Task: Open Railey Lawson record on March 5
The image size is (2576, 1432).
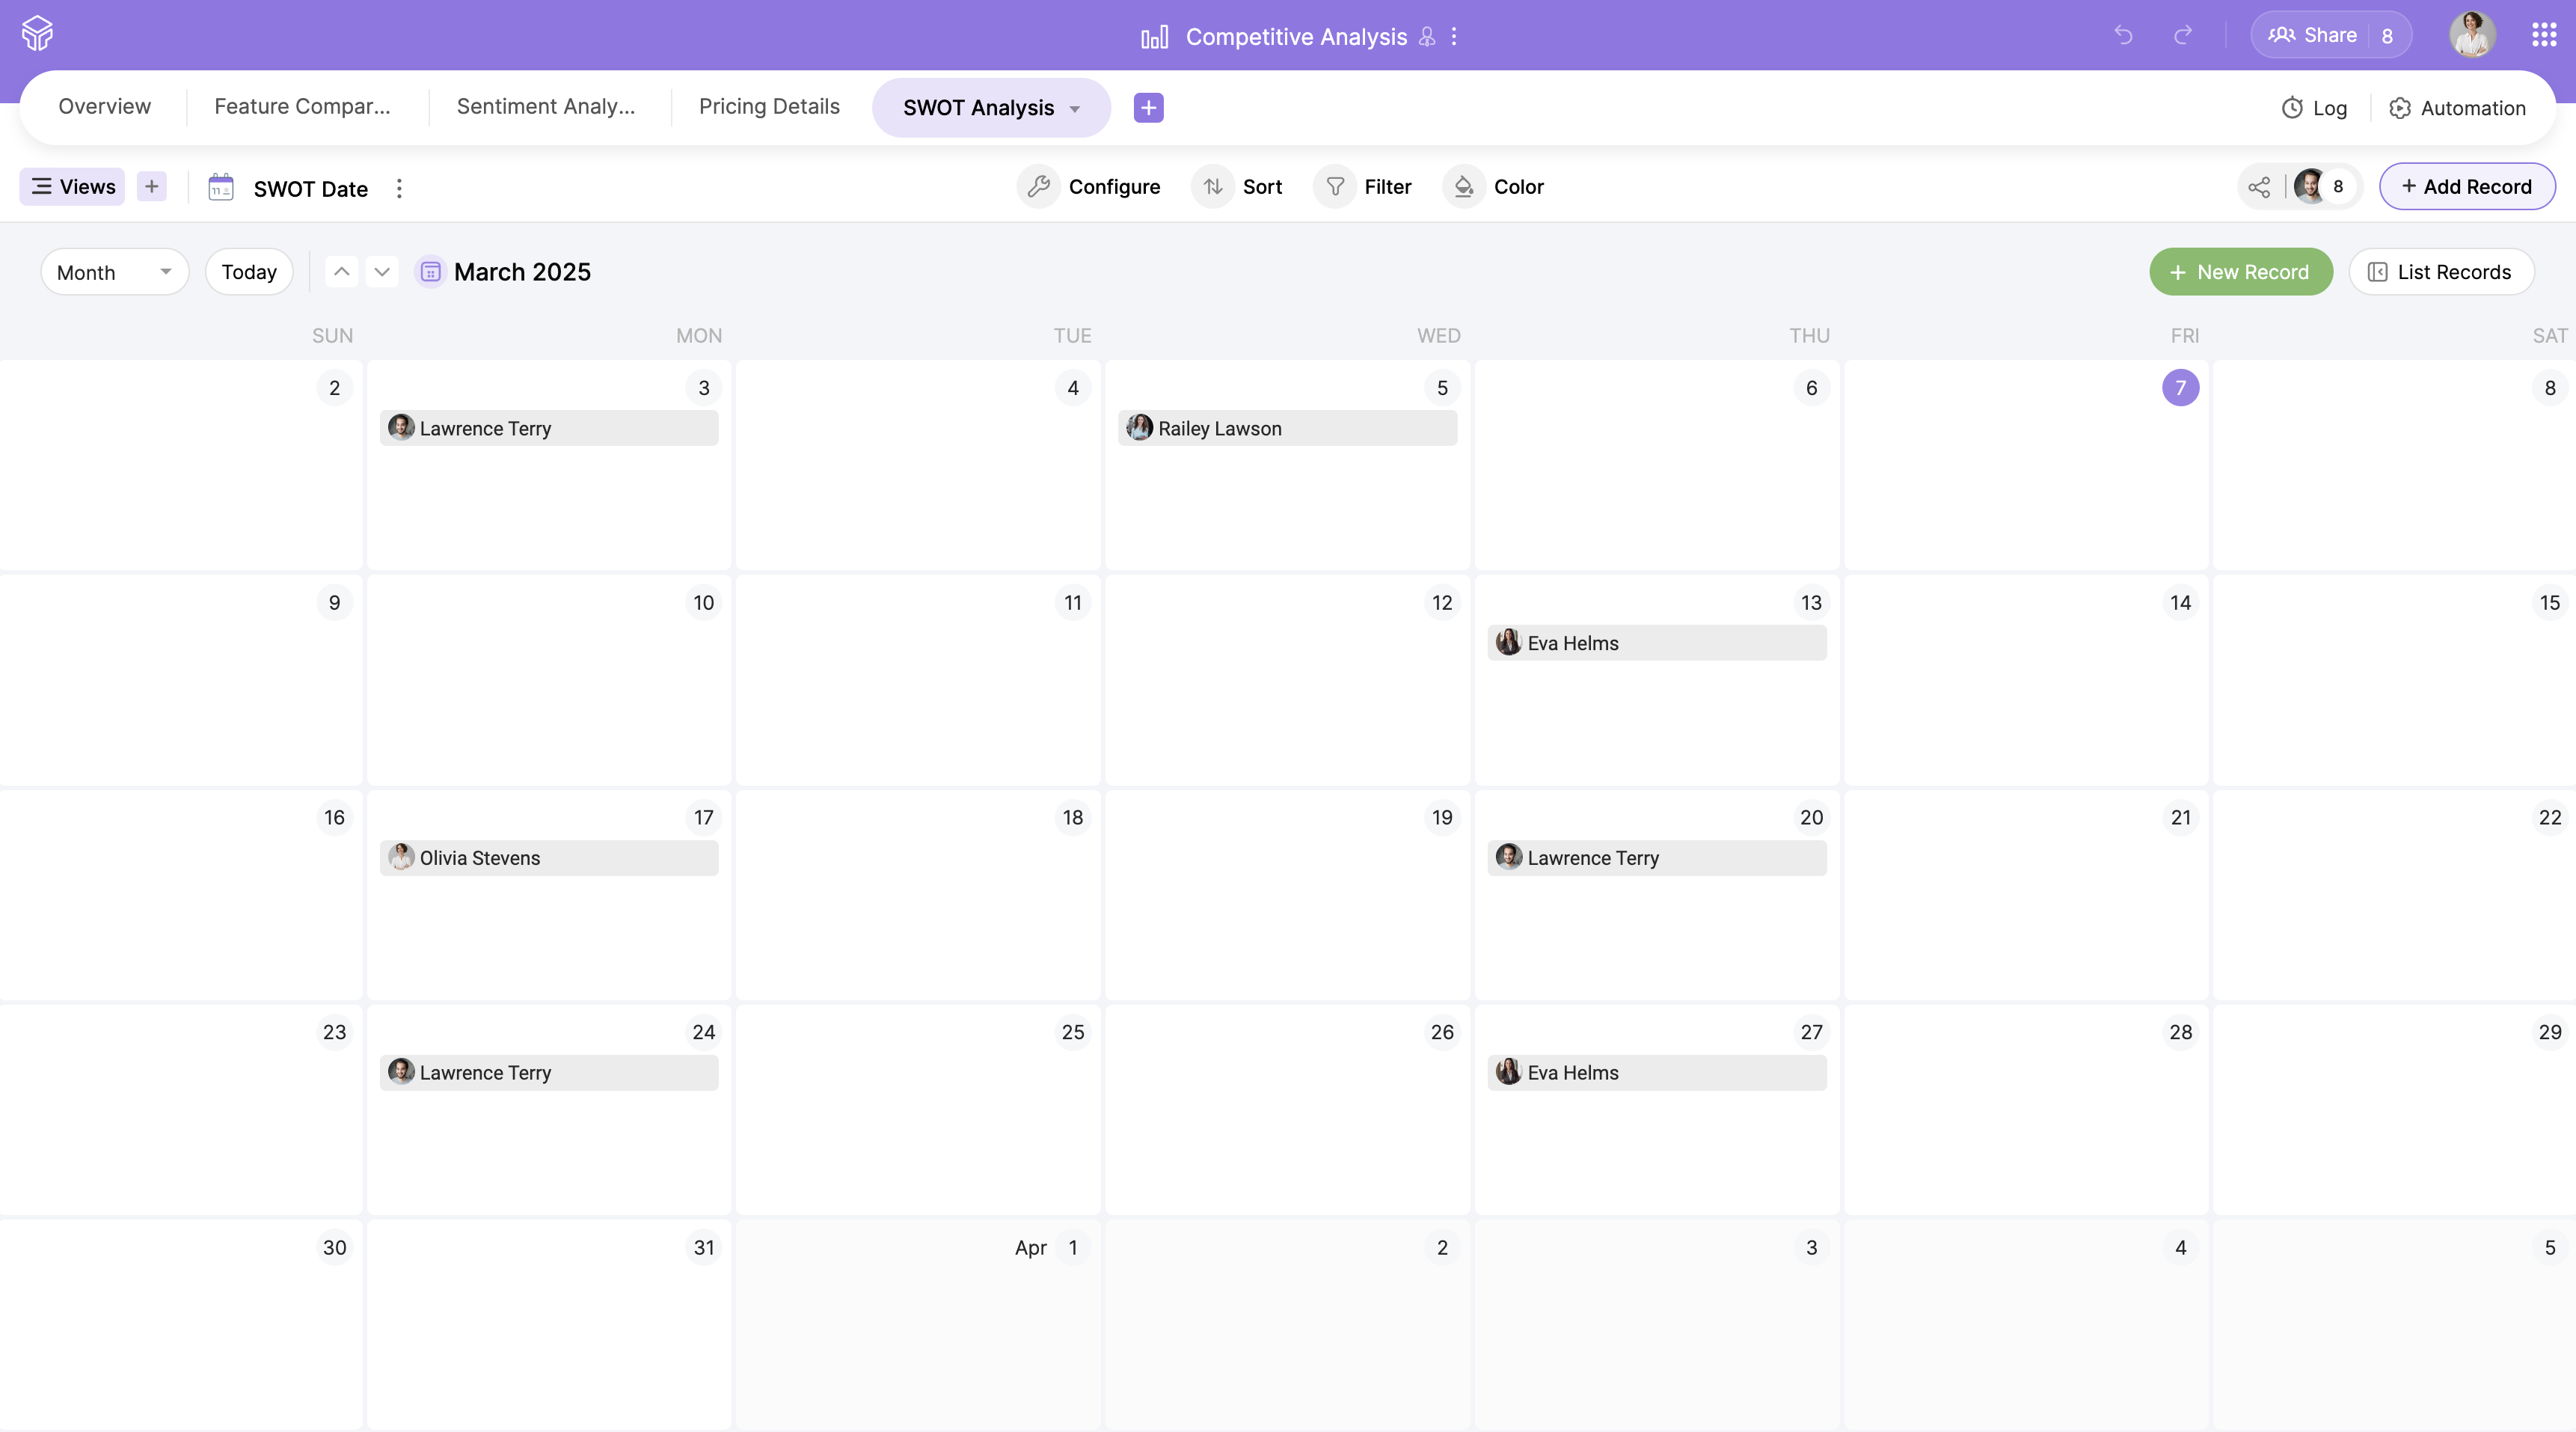Action: click(x=1287, y=428)
